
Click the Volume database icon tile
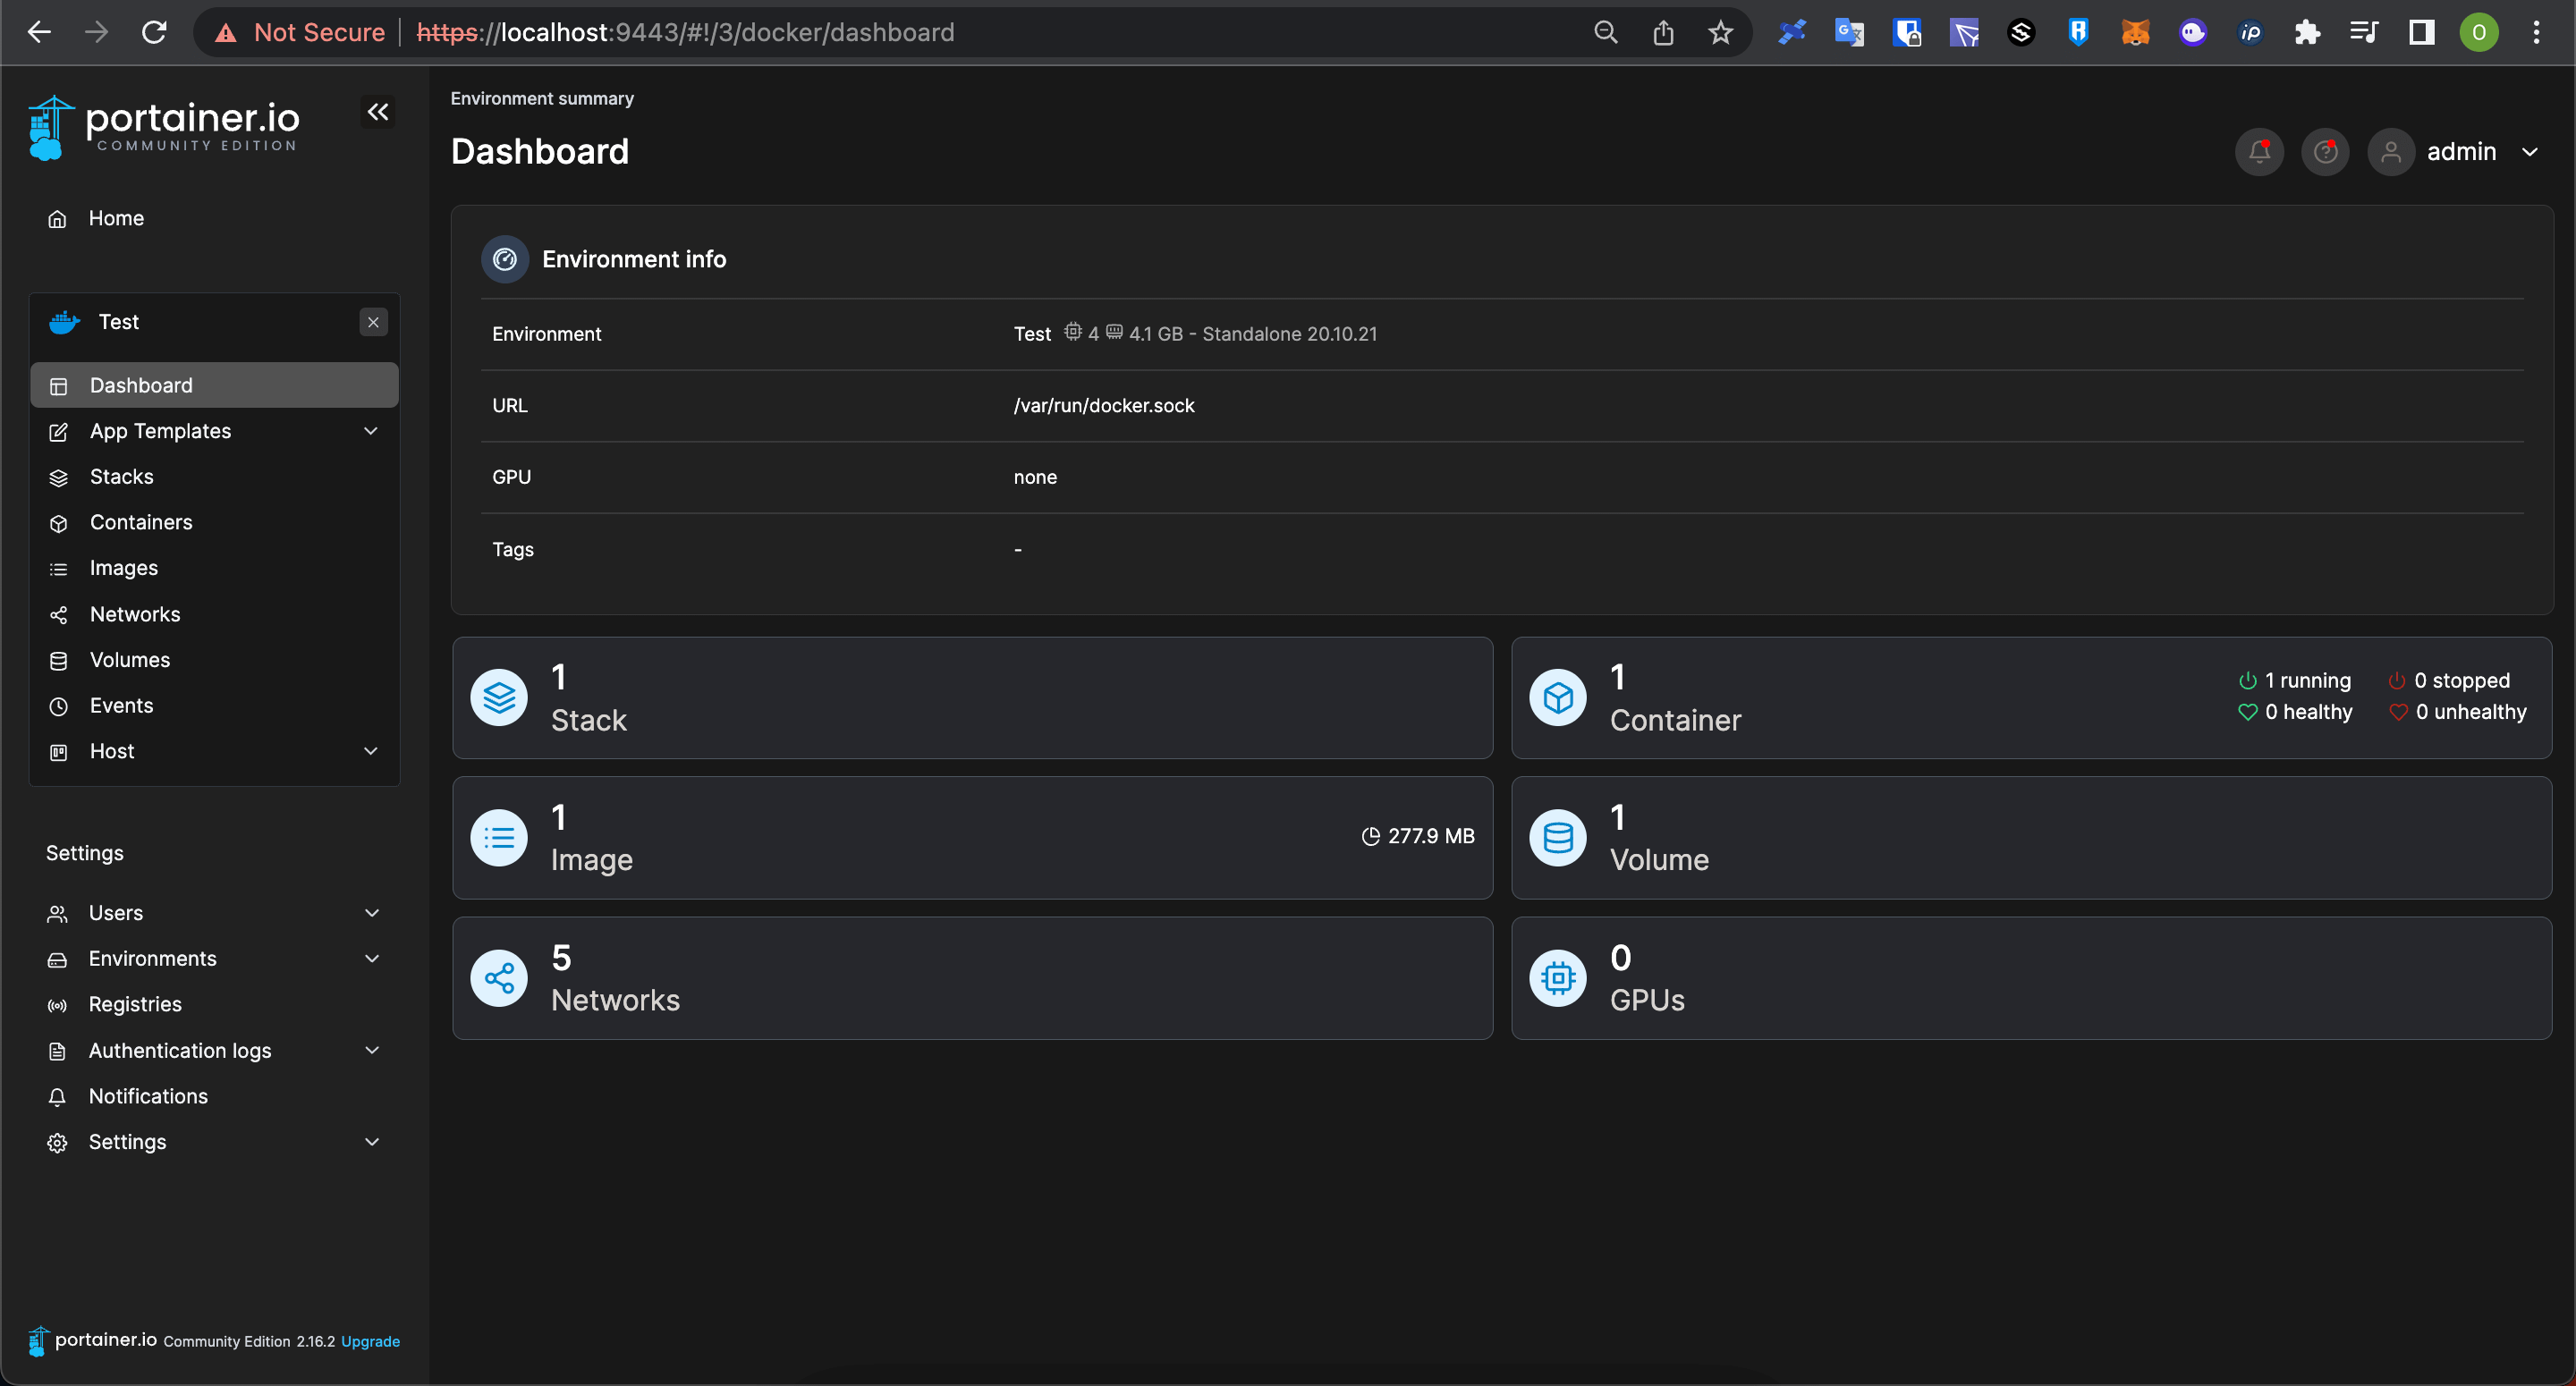tap(1557, 838)
